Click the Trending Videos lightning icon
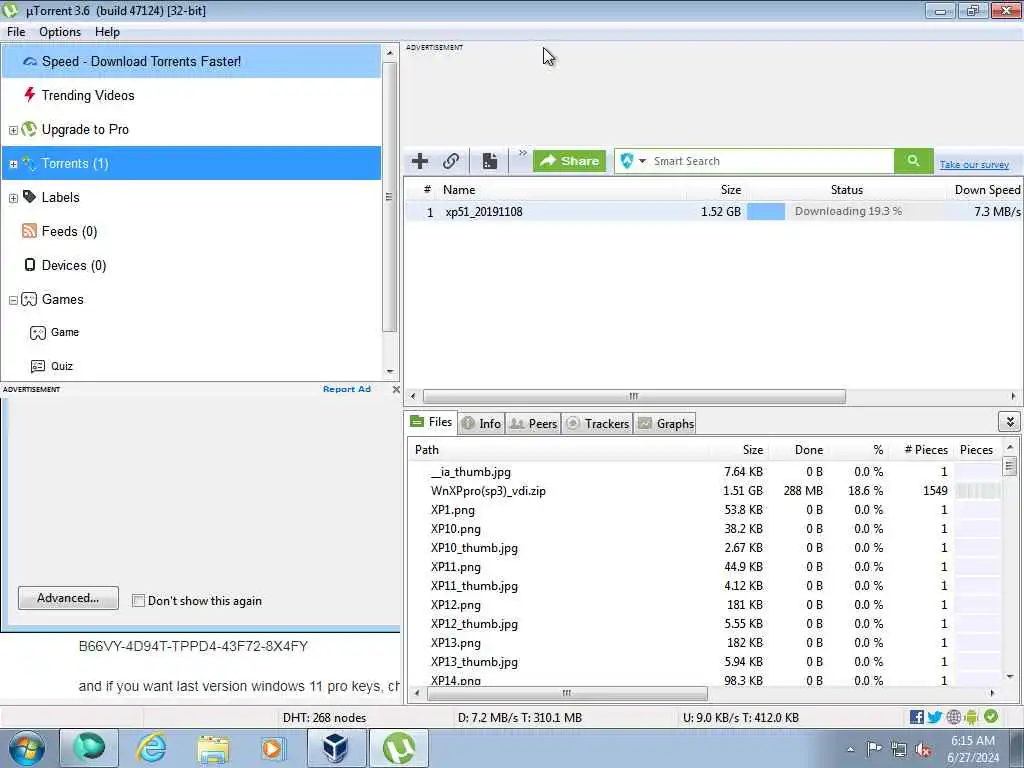Image resolution: width=1024 pixels, height=768 pixels. 29,95
